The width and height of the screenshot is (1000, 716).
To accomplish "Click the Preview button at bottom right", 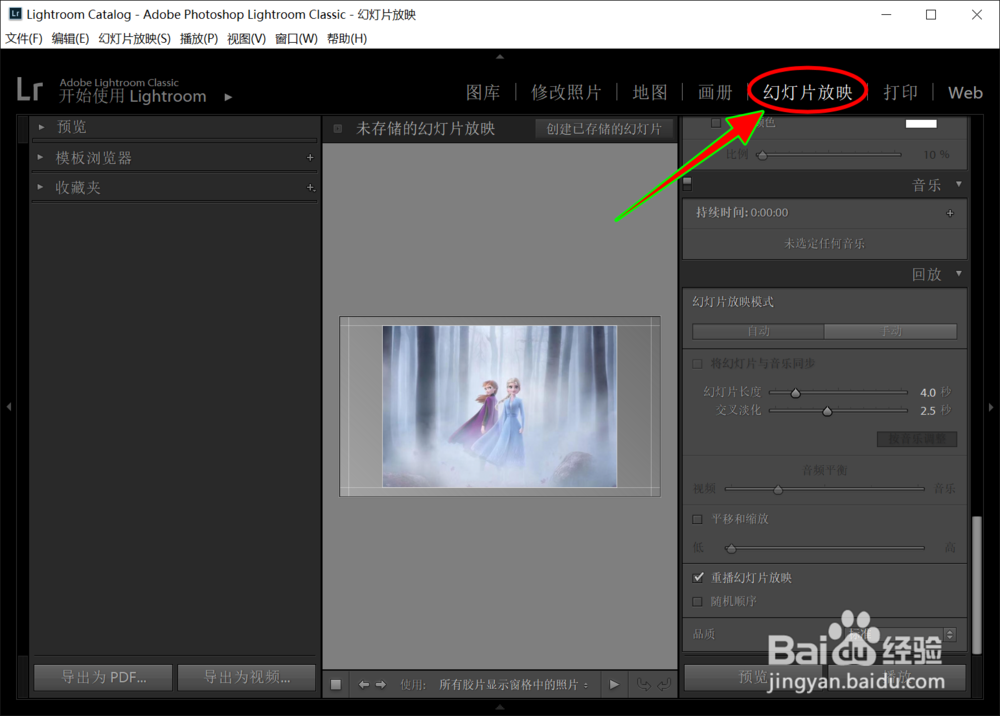I will click(755, 677).
